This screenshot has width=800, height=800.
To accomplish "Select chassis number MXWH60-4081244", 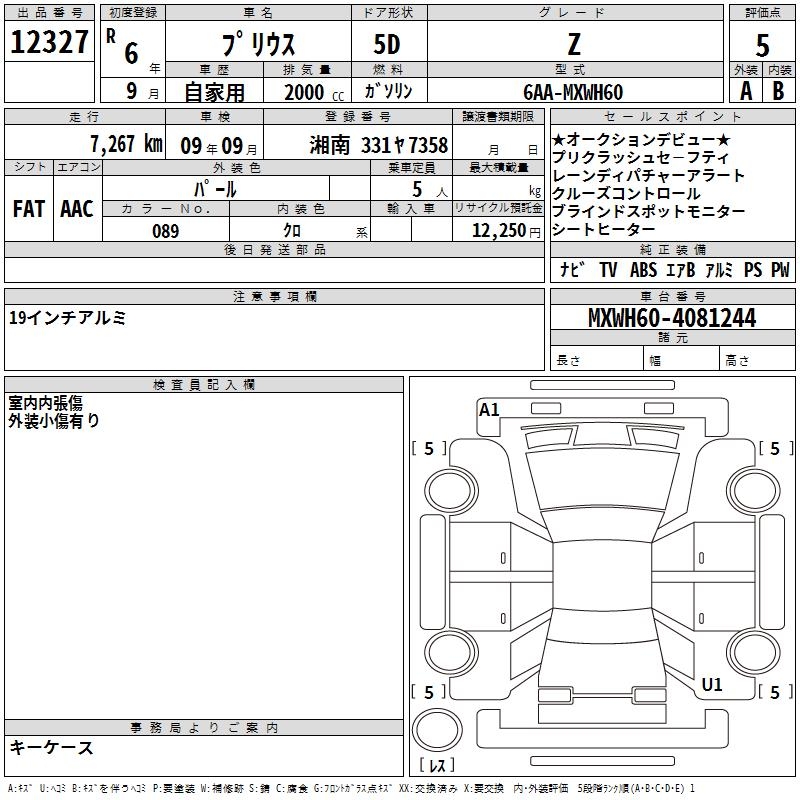I will tap(672, 318).
